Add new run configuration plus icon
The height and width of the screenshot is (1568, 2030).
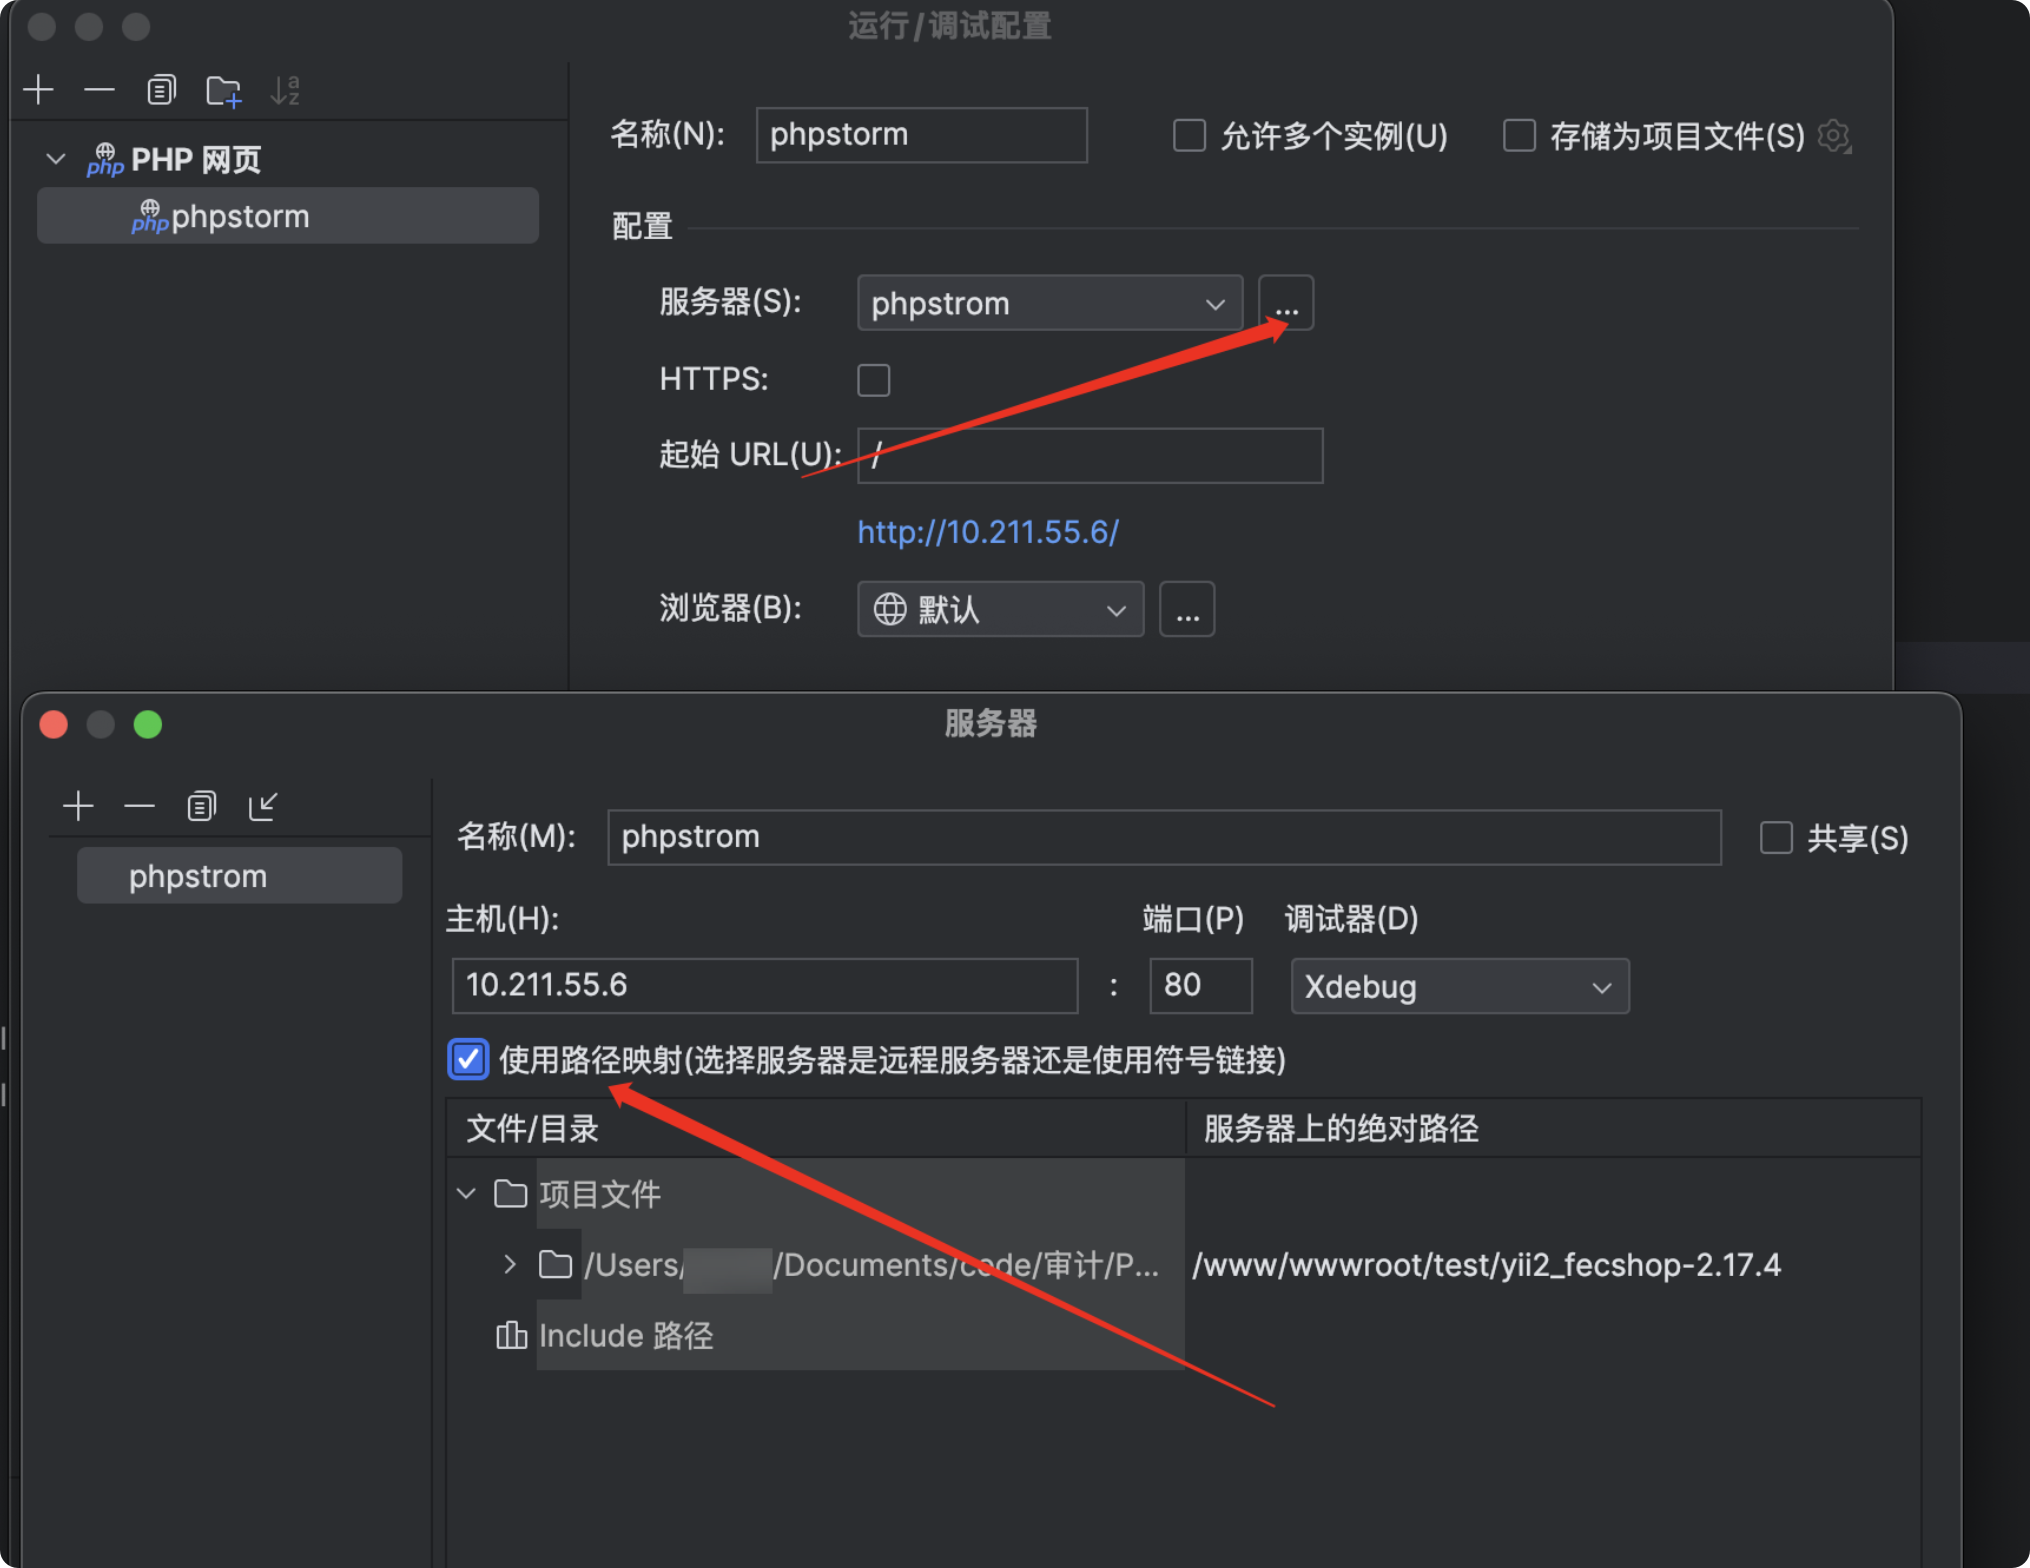pos(38,90)
